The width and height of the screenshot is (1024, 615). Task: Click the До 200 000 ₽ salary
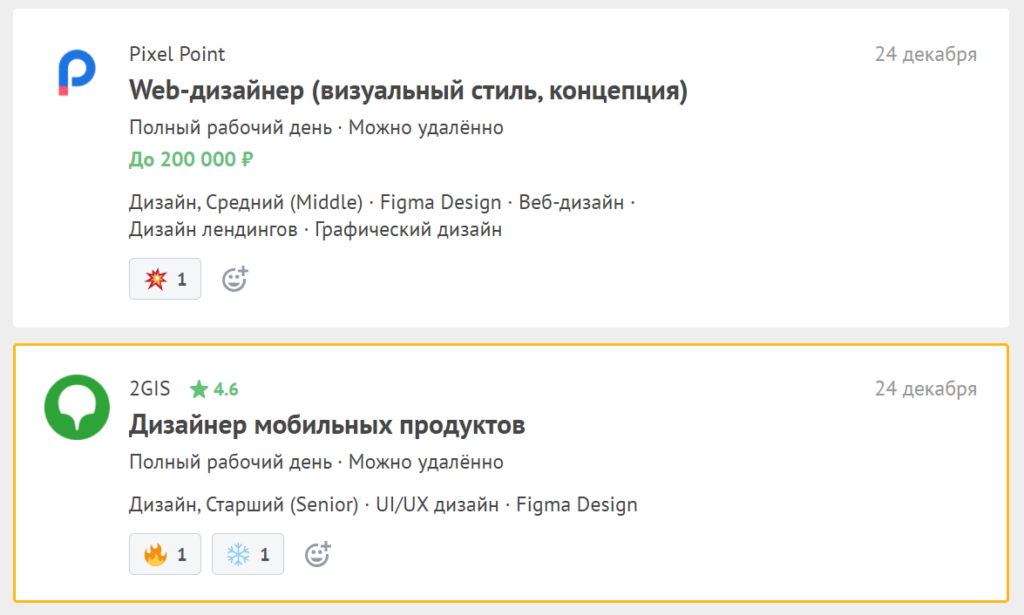coord(191,159)
